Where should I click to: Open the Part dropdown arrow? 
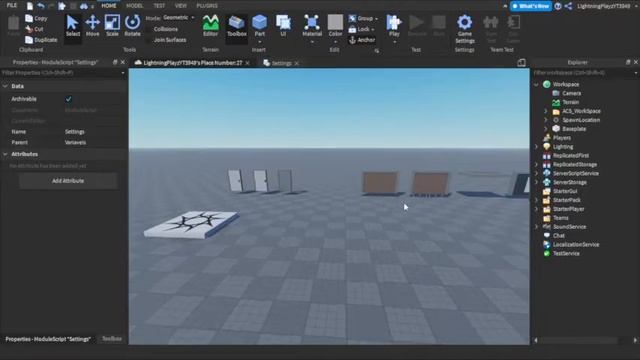click(260, 42)
